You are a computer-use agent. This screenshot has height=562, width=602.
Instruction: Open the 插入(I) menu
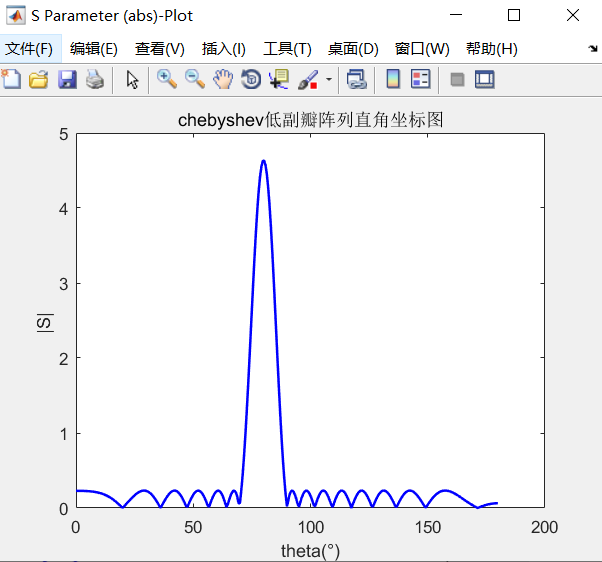(x=223, y=49)
